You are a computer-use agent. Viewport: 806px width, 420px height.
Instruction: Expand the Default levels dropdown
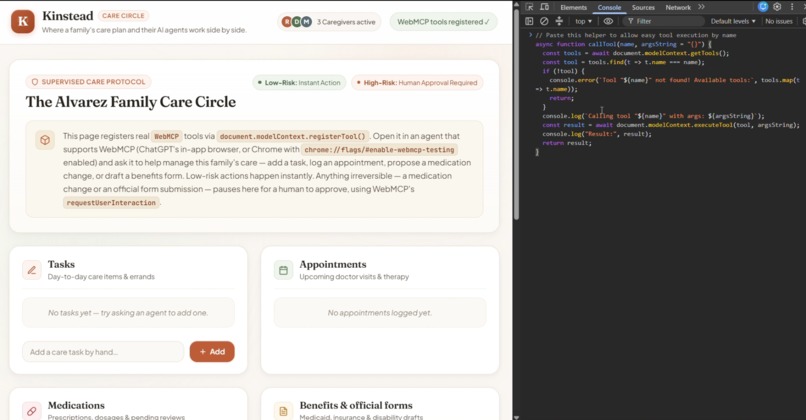tap(732, 21)
